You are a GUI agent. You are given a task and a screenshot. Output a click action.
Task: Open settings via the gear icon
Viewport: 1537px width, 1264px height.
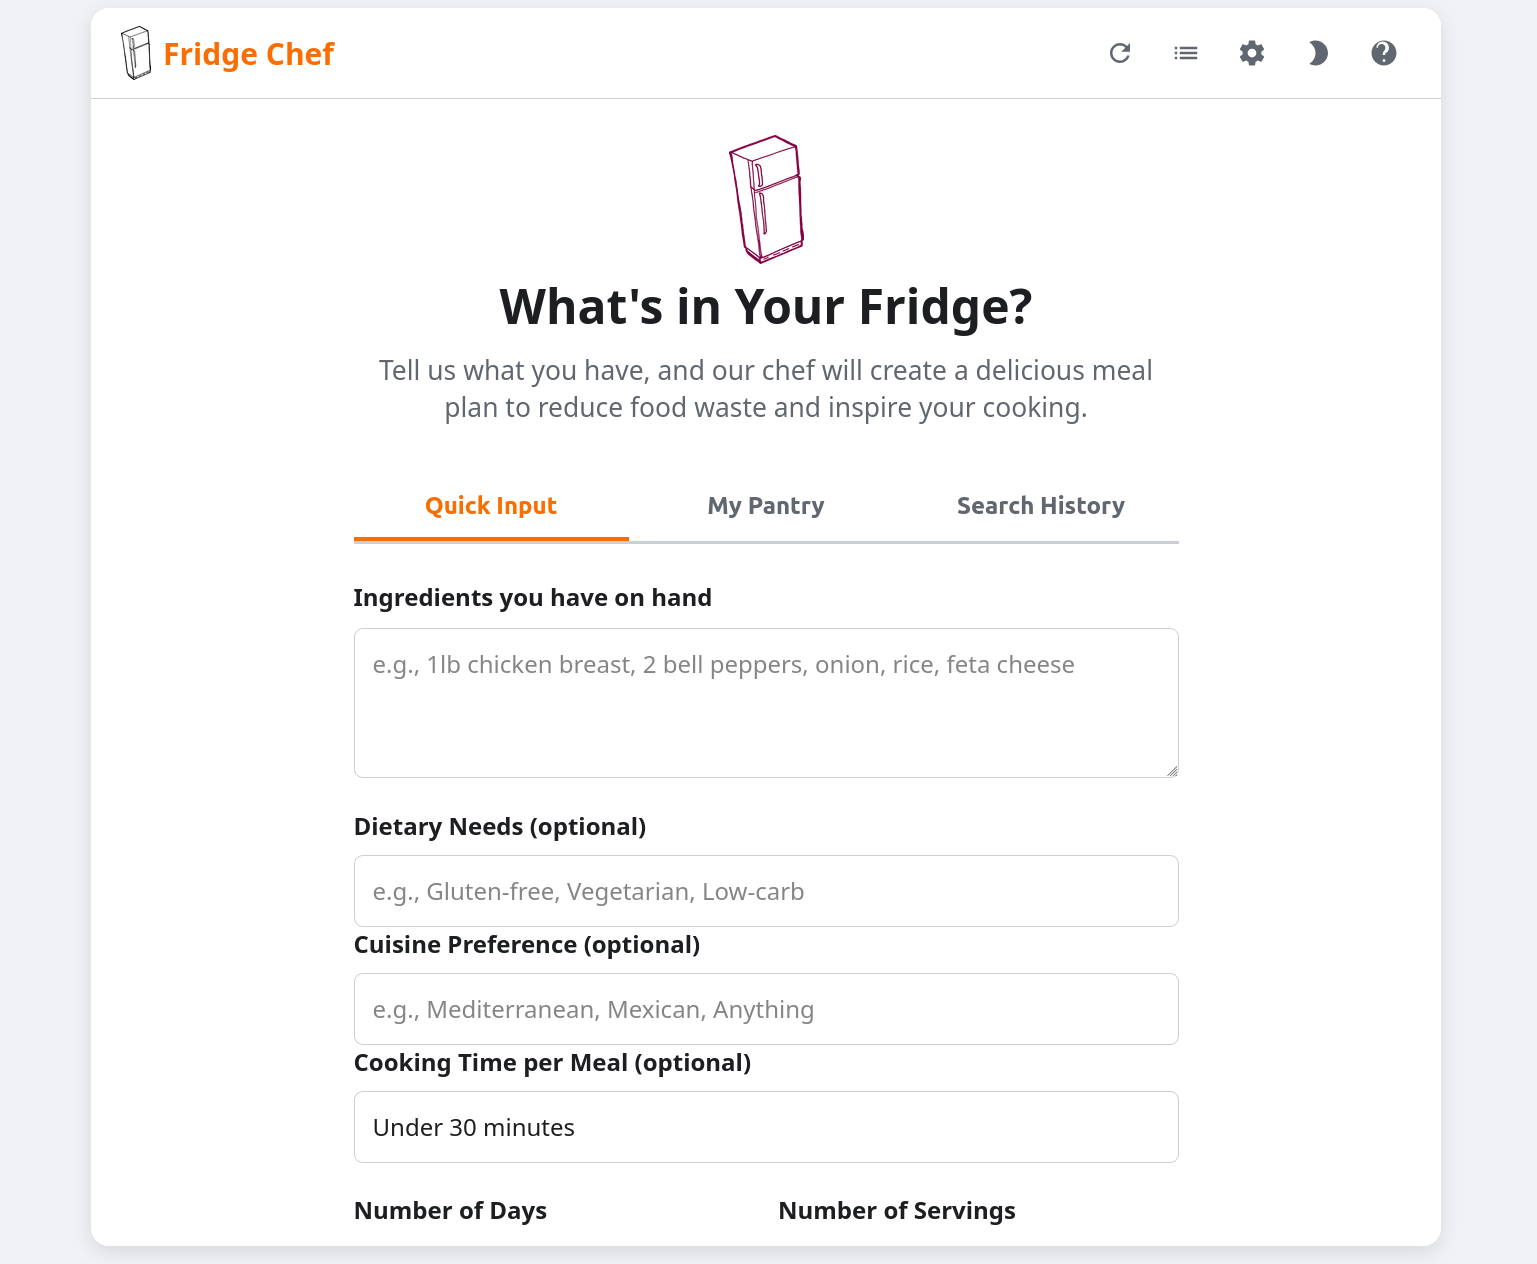point(1252,53)
